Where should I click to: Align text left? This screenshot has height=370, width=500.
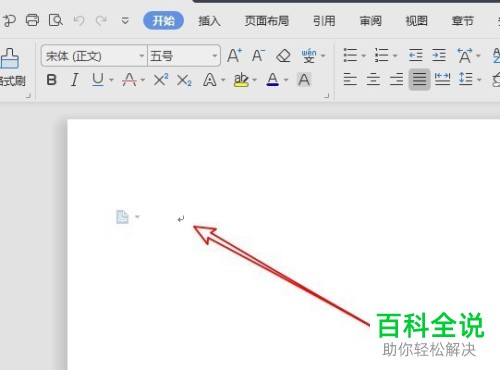[350, 80]
